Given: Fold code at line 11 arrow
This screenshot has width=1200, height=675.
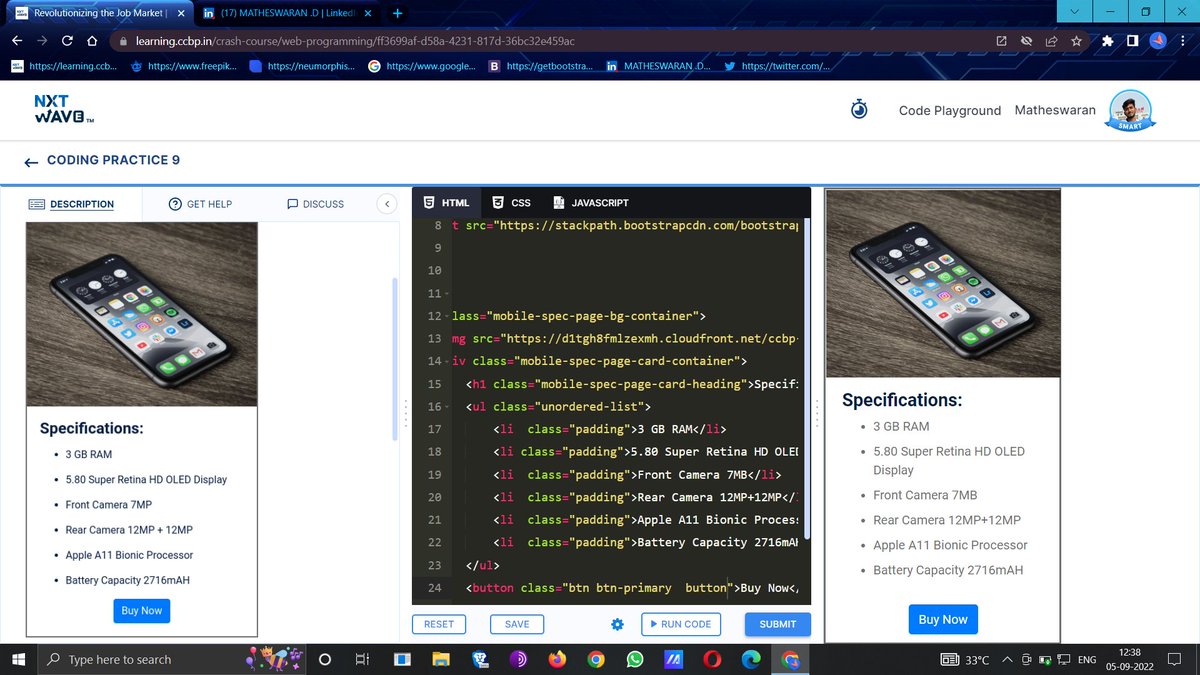Looking at the screenshot, I should [445, 294].
